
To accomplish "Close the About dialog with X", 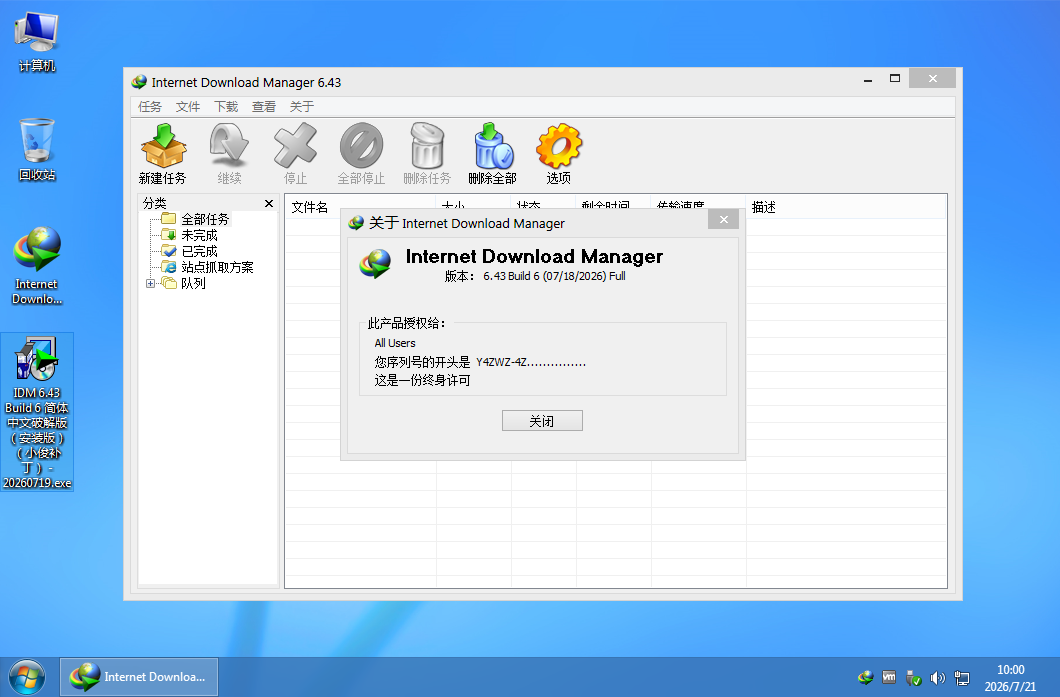I will (723, 220).
